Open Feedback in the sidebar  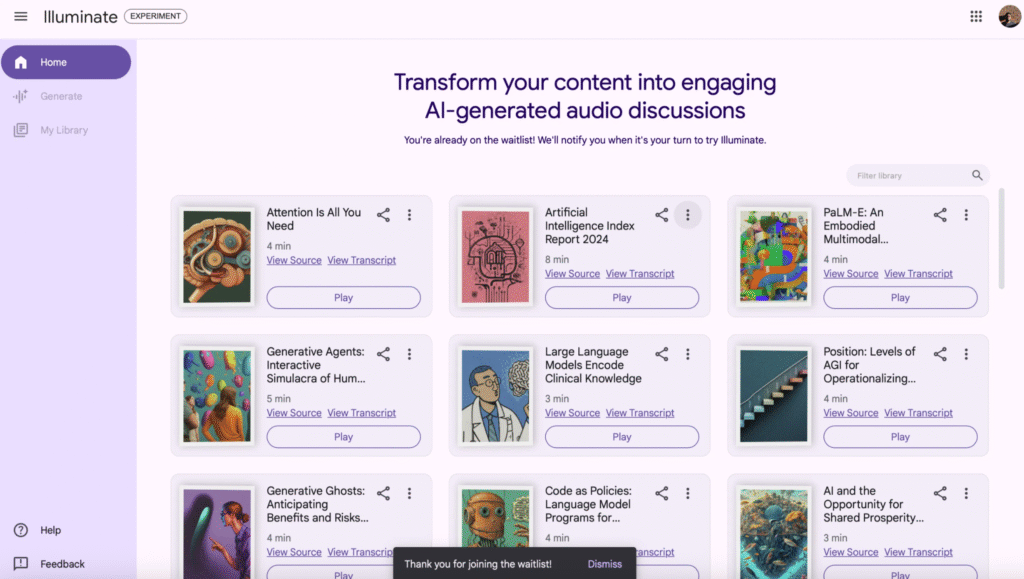[50, 564]
